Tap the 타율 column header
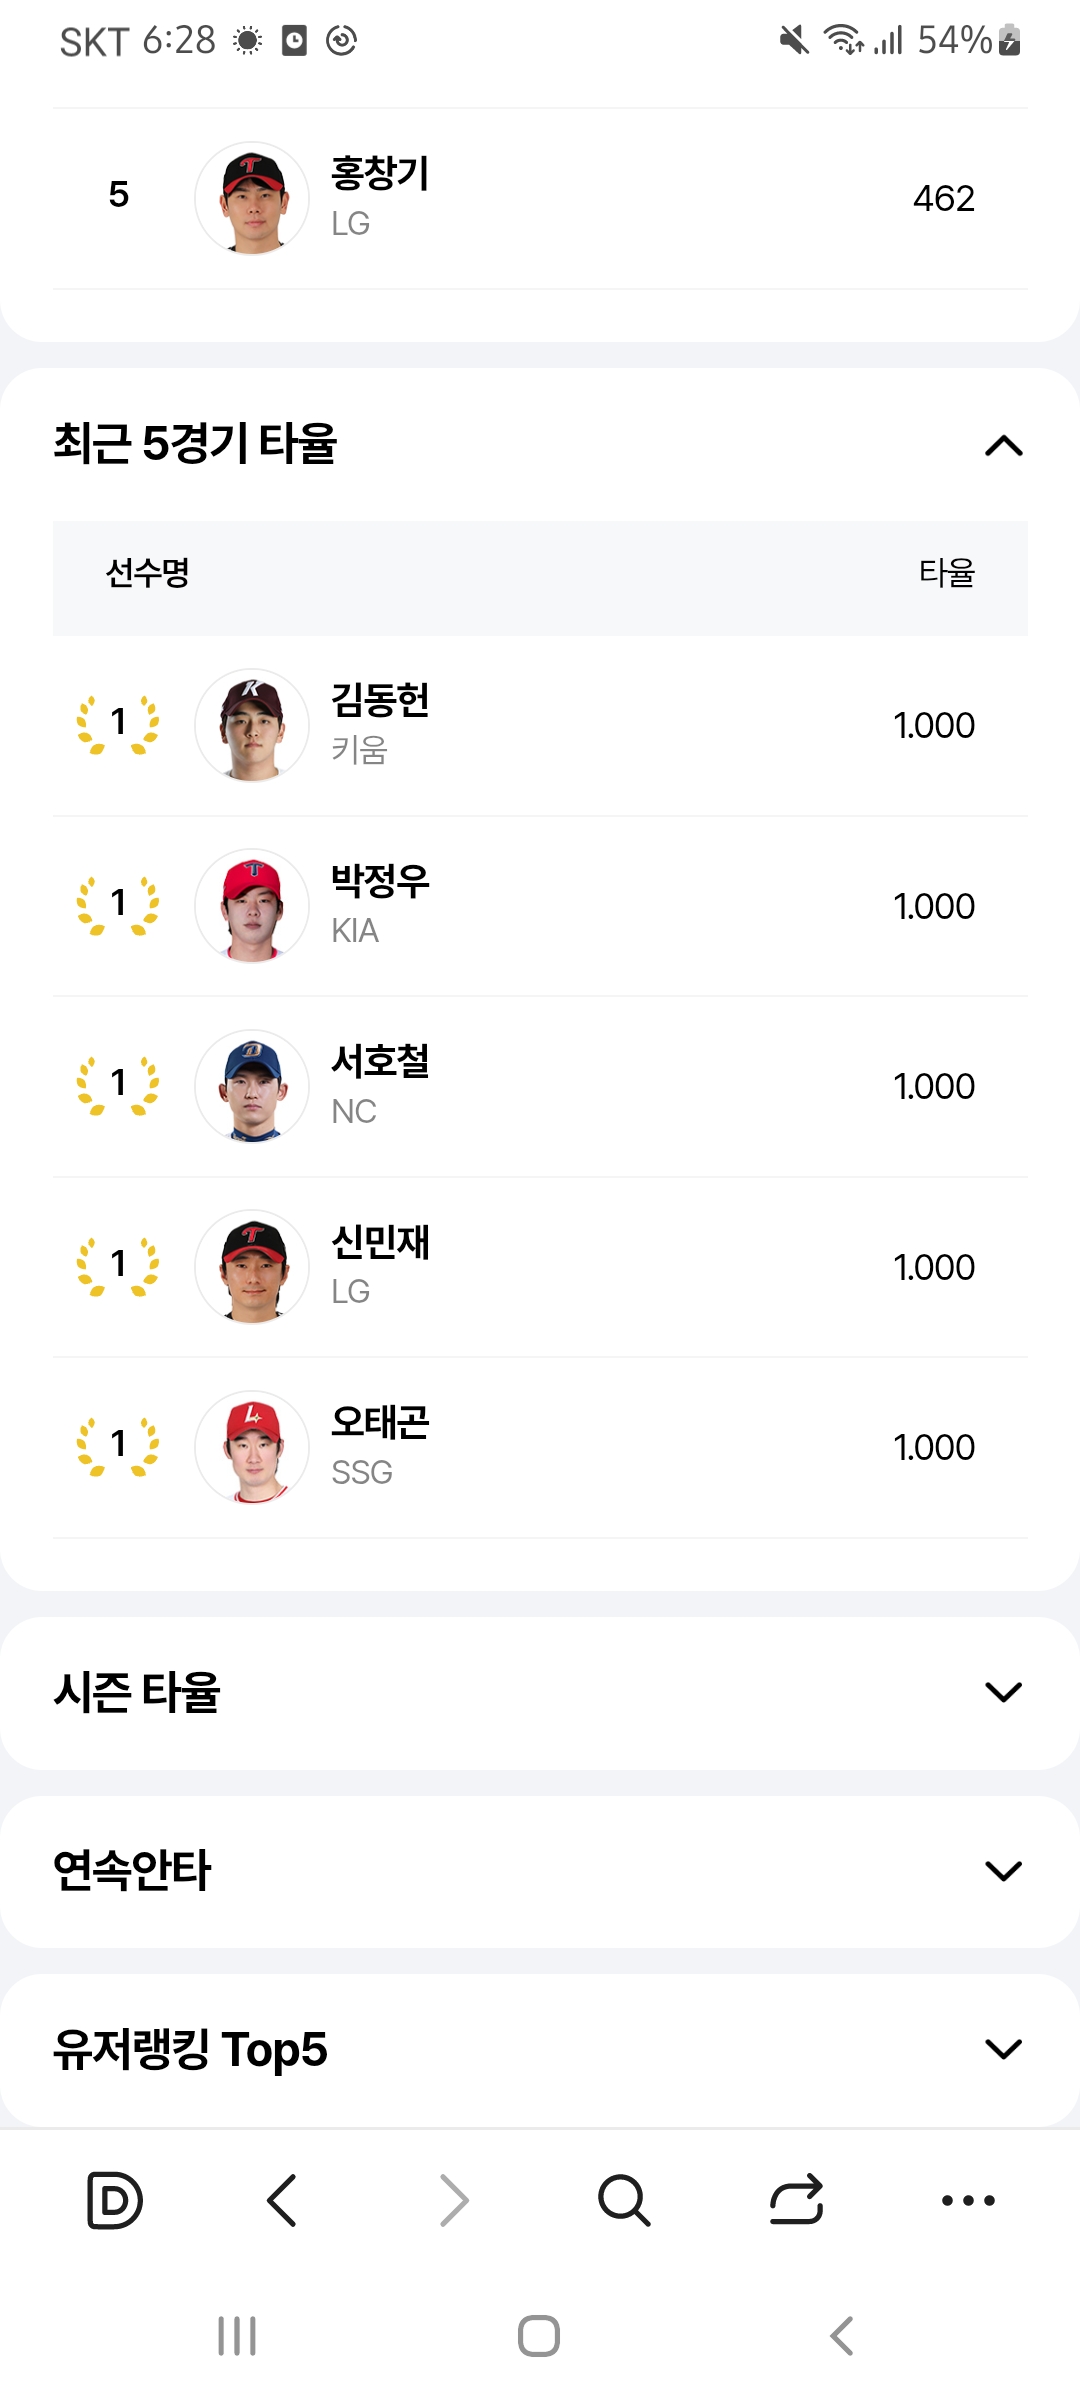The width and height of the screenshot is (1080, 2400). tap(946, 573)
